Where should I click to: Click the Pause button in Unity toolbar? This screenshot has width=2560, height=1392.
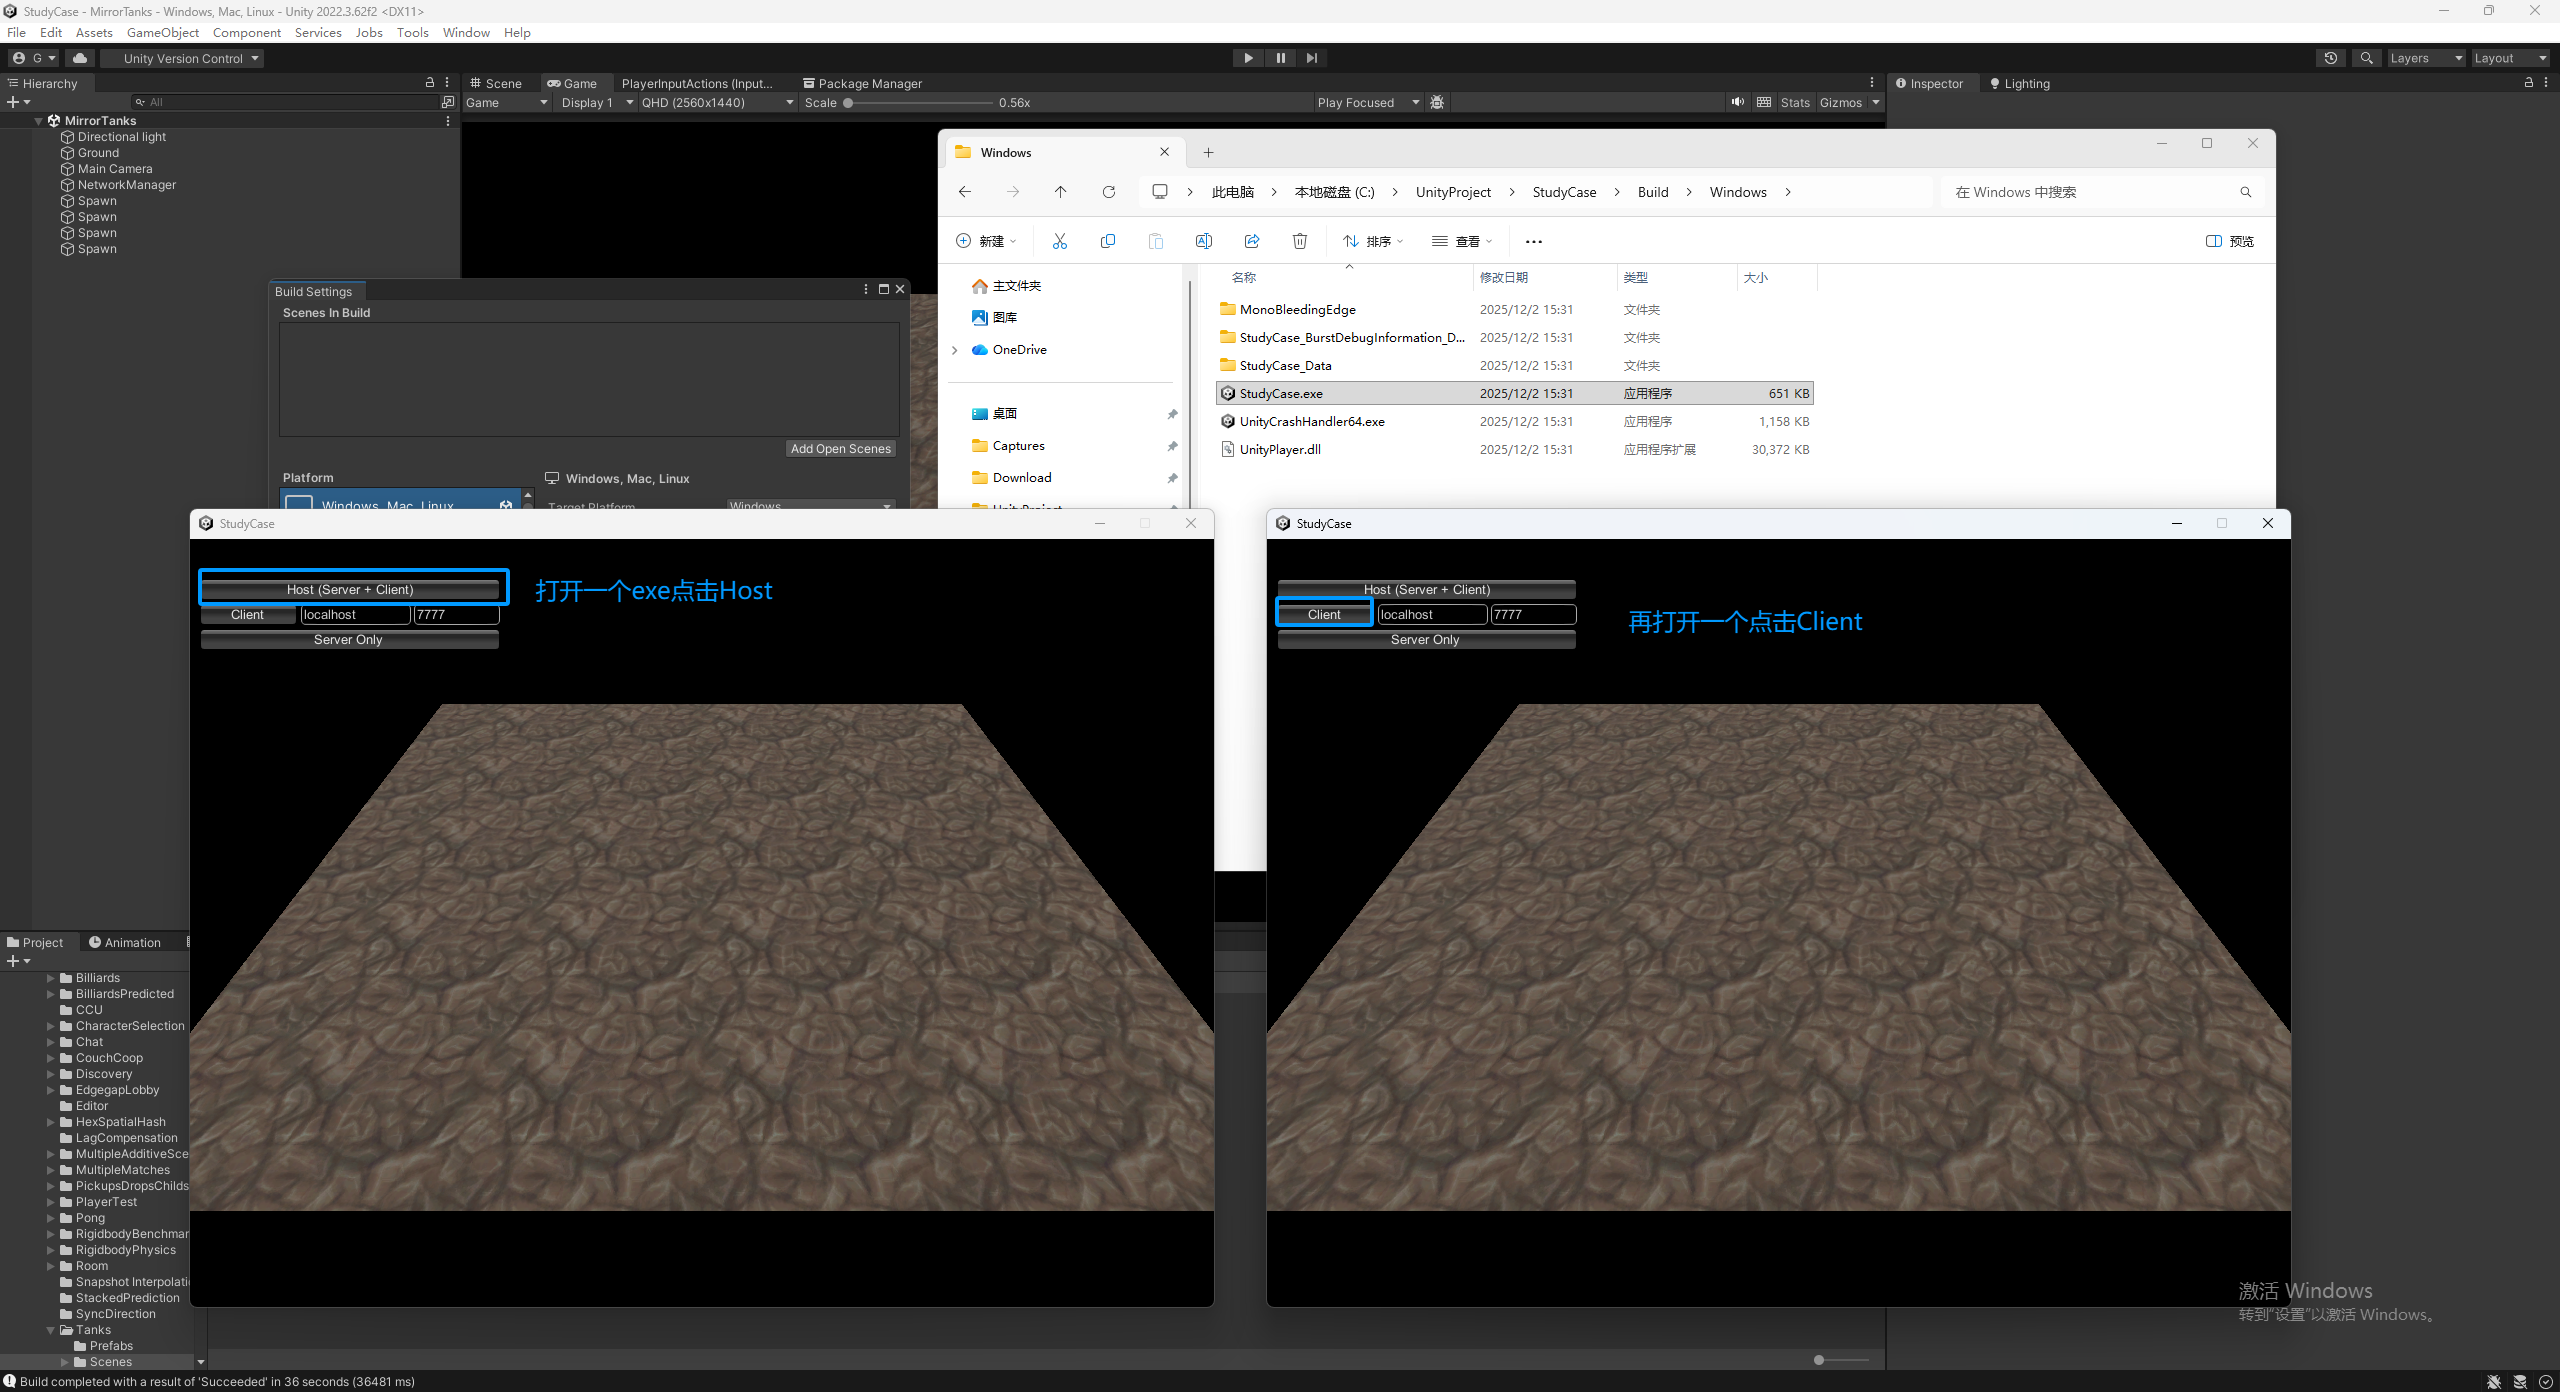(x=1280, y=58)
